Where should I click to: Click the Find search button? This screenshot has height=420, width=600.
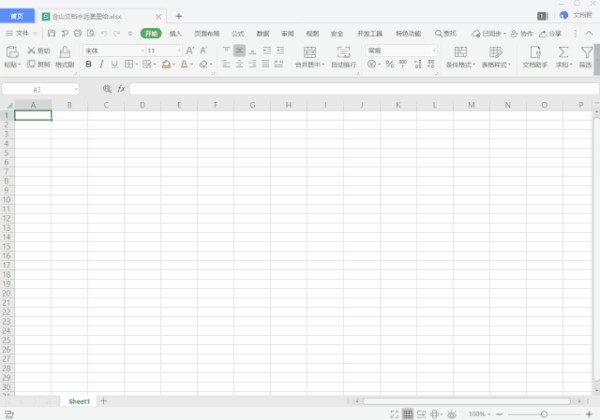click(445, 34)
